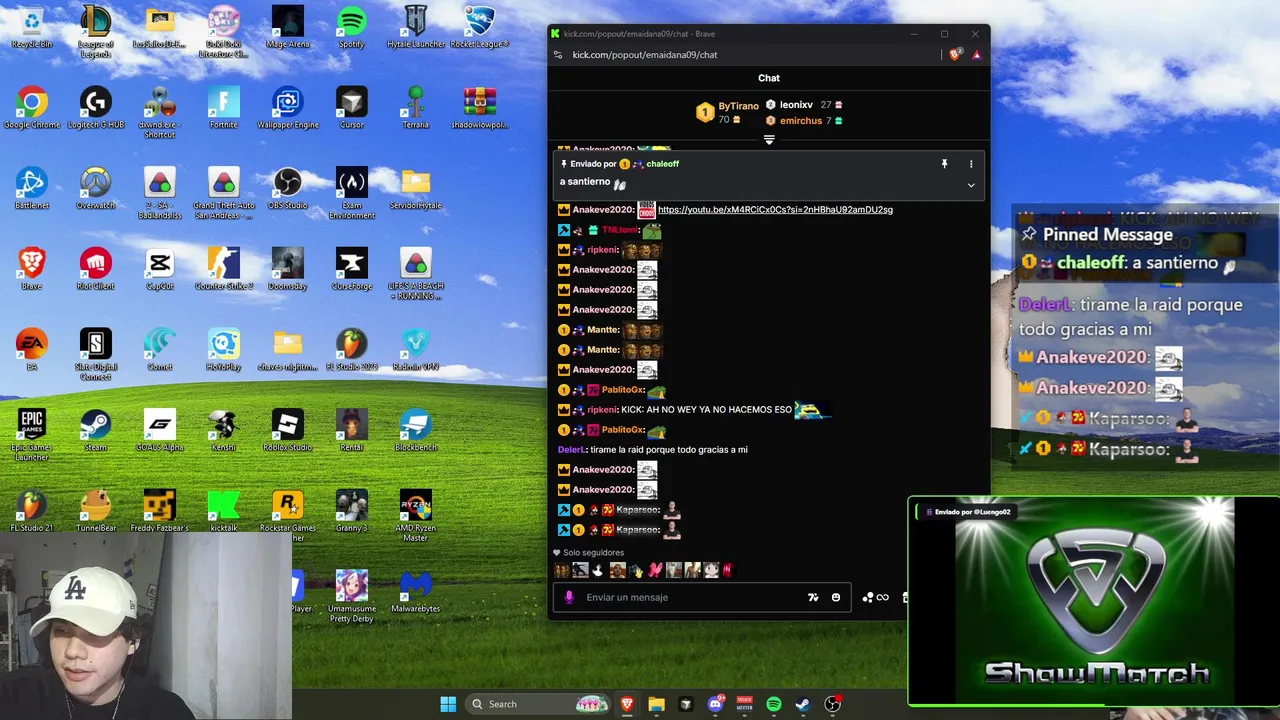
Task: Open File Explorer from the taskbar
Action: pyautogui.click(x=656, y=704)
